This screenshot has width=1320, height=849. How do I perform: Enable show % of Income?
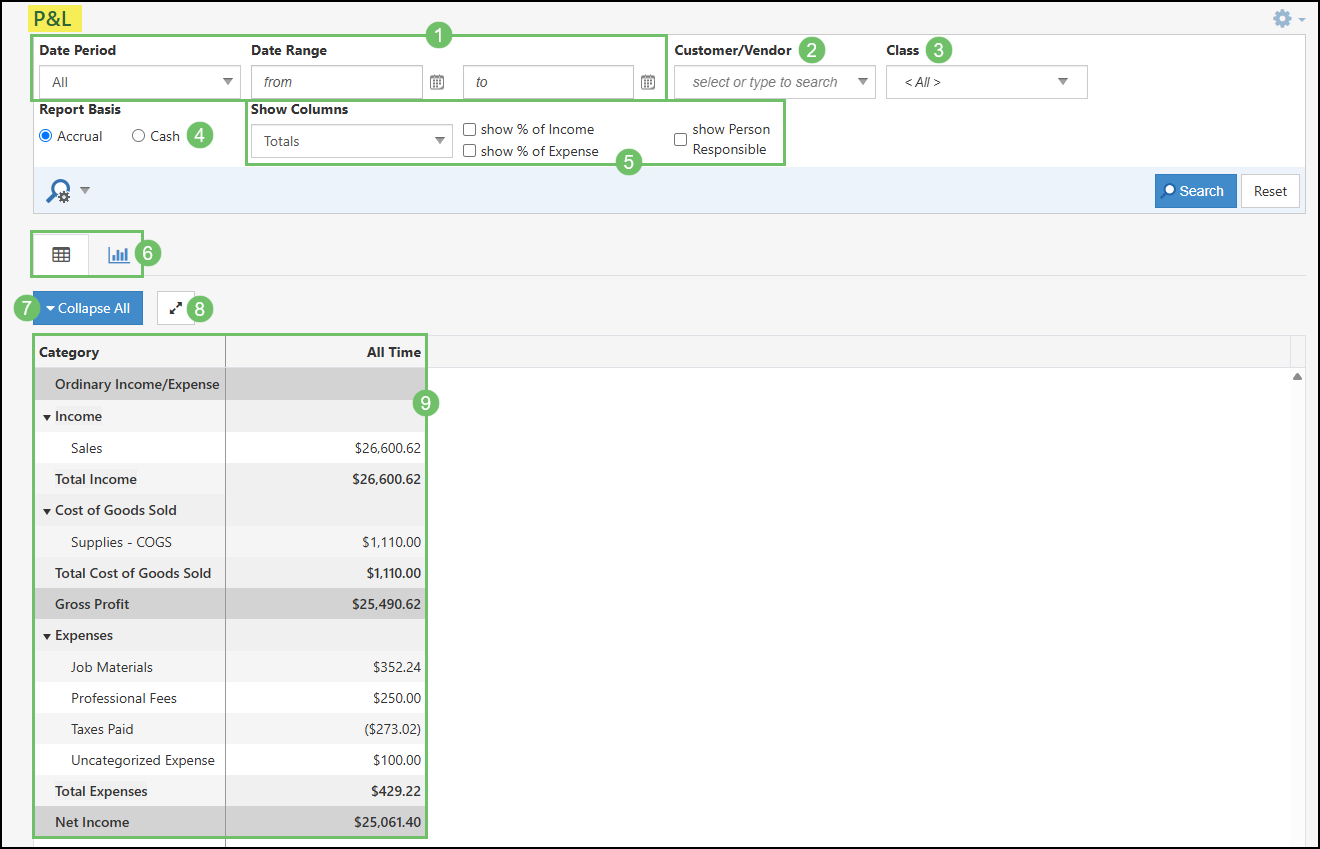[x=469, y=129]
